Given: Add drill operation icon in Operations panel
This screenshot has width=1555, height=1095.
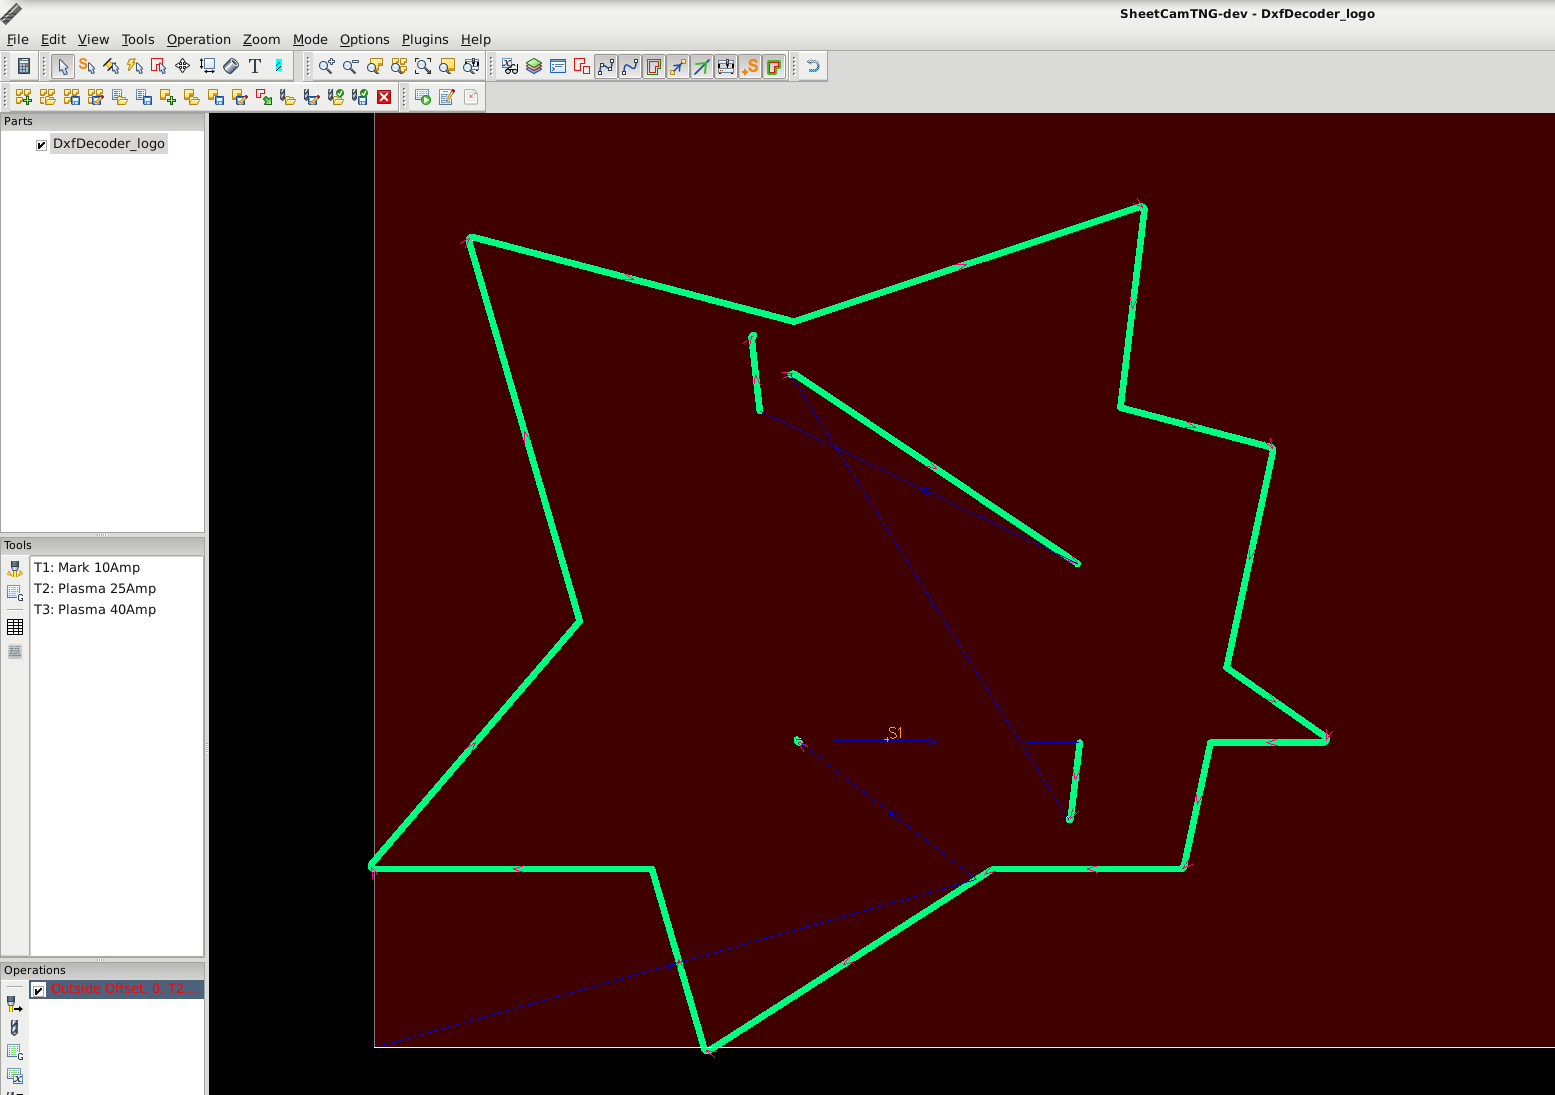Looking at the screenshot, I should [15, 1027].
